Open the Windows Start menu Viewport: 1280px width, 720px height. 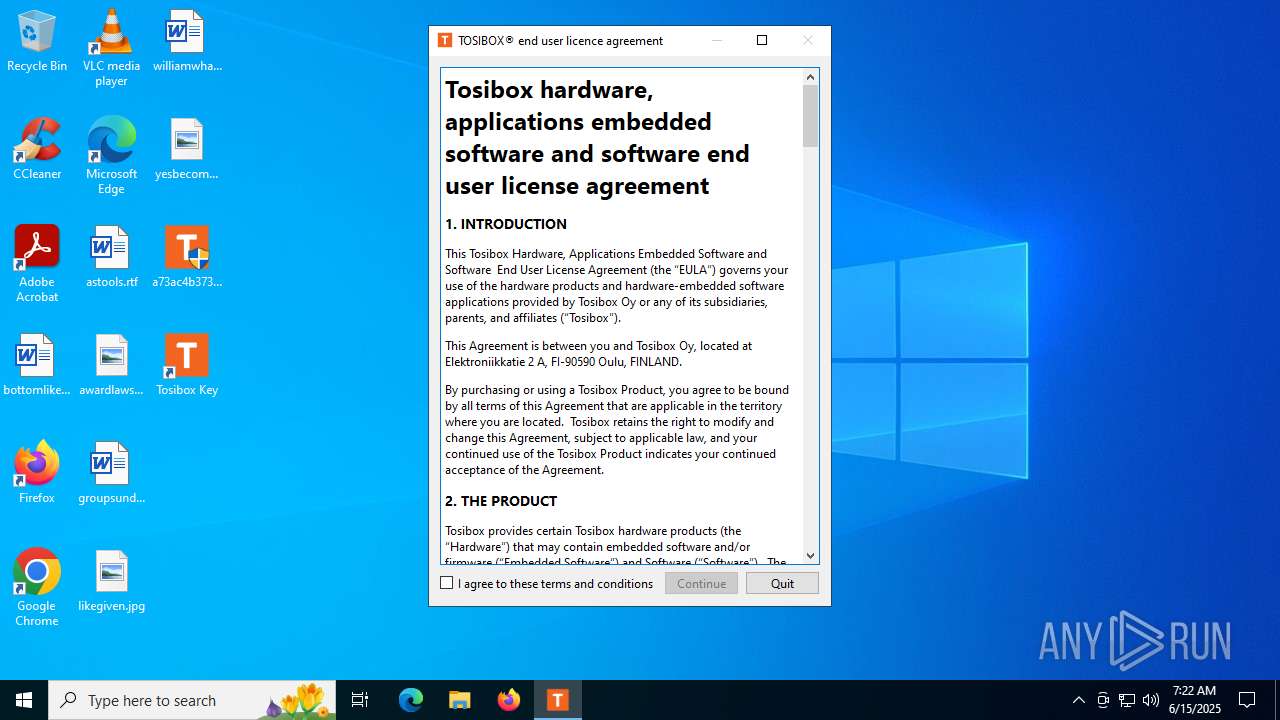tap(24, 700)
